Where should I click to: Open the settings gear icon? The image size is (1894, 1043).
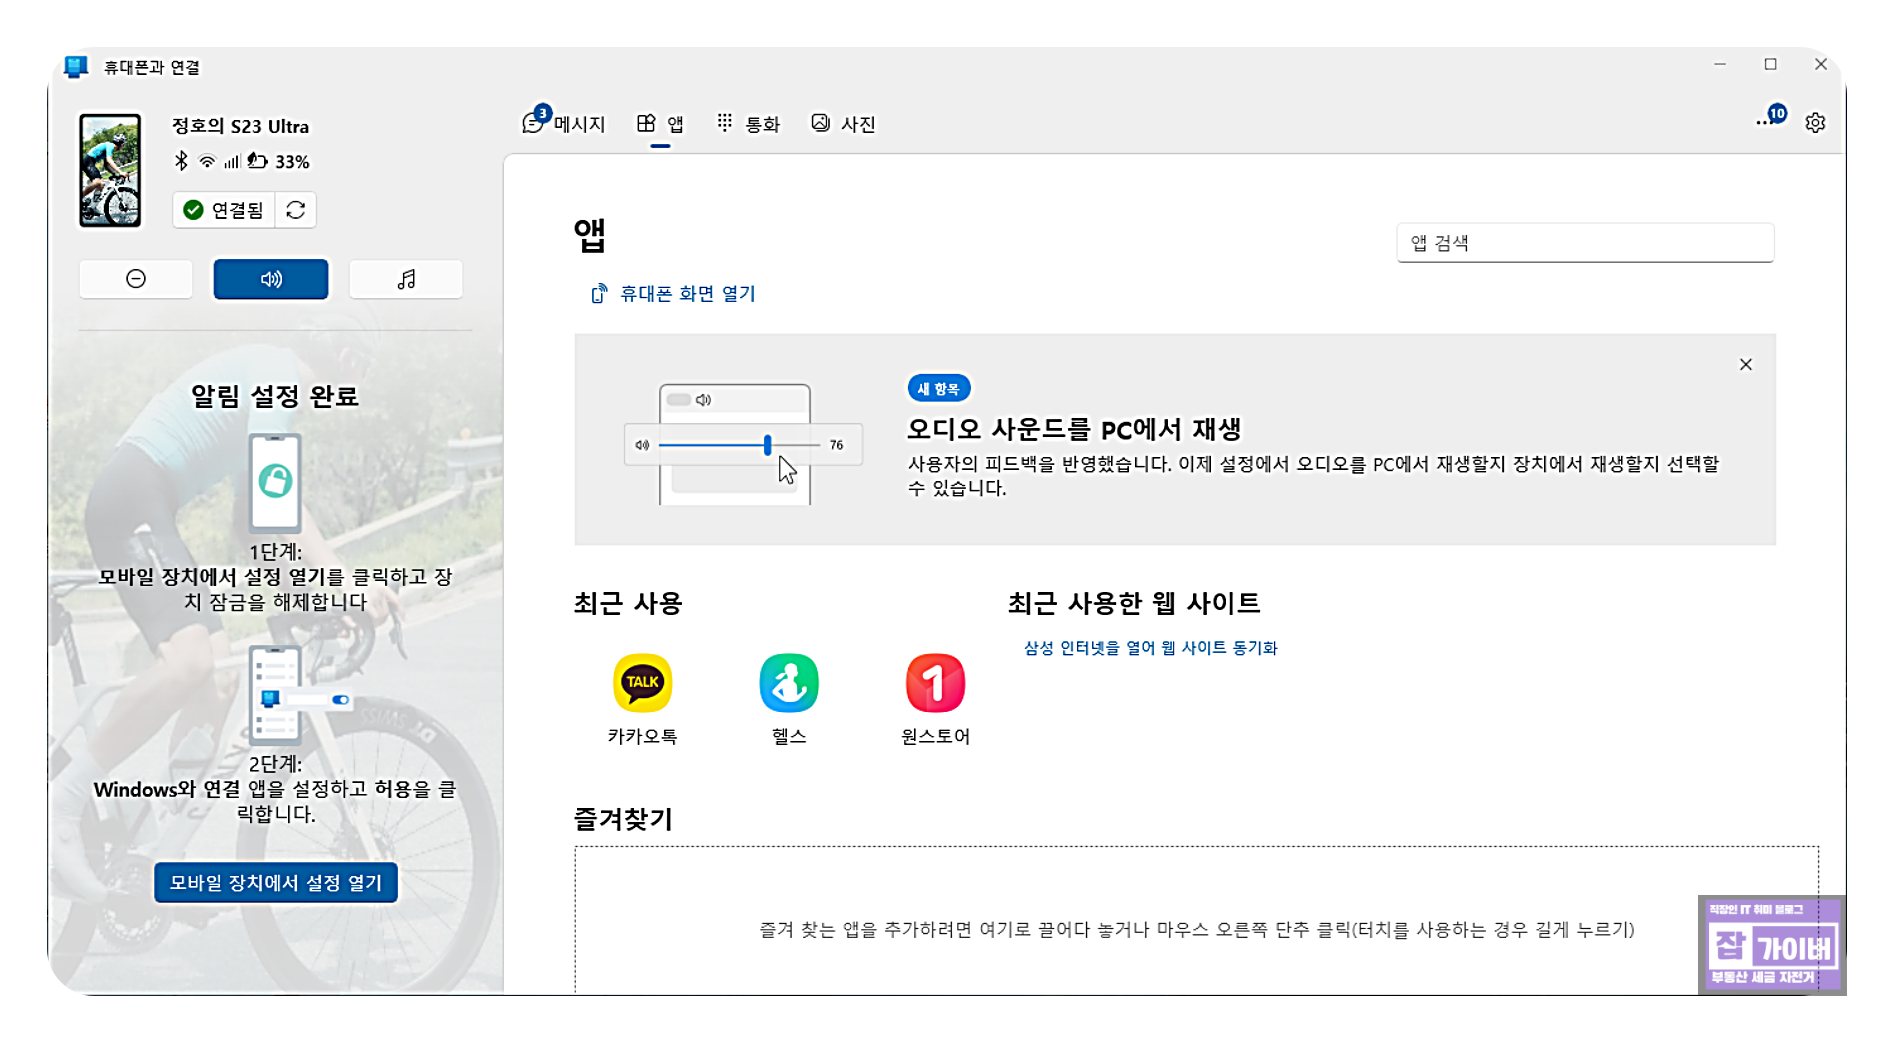coord(1815,122)
